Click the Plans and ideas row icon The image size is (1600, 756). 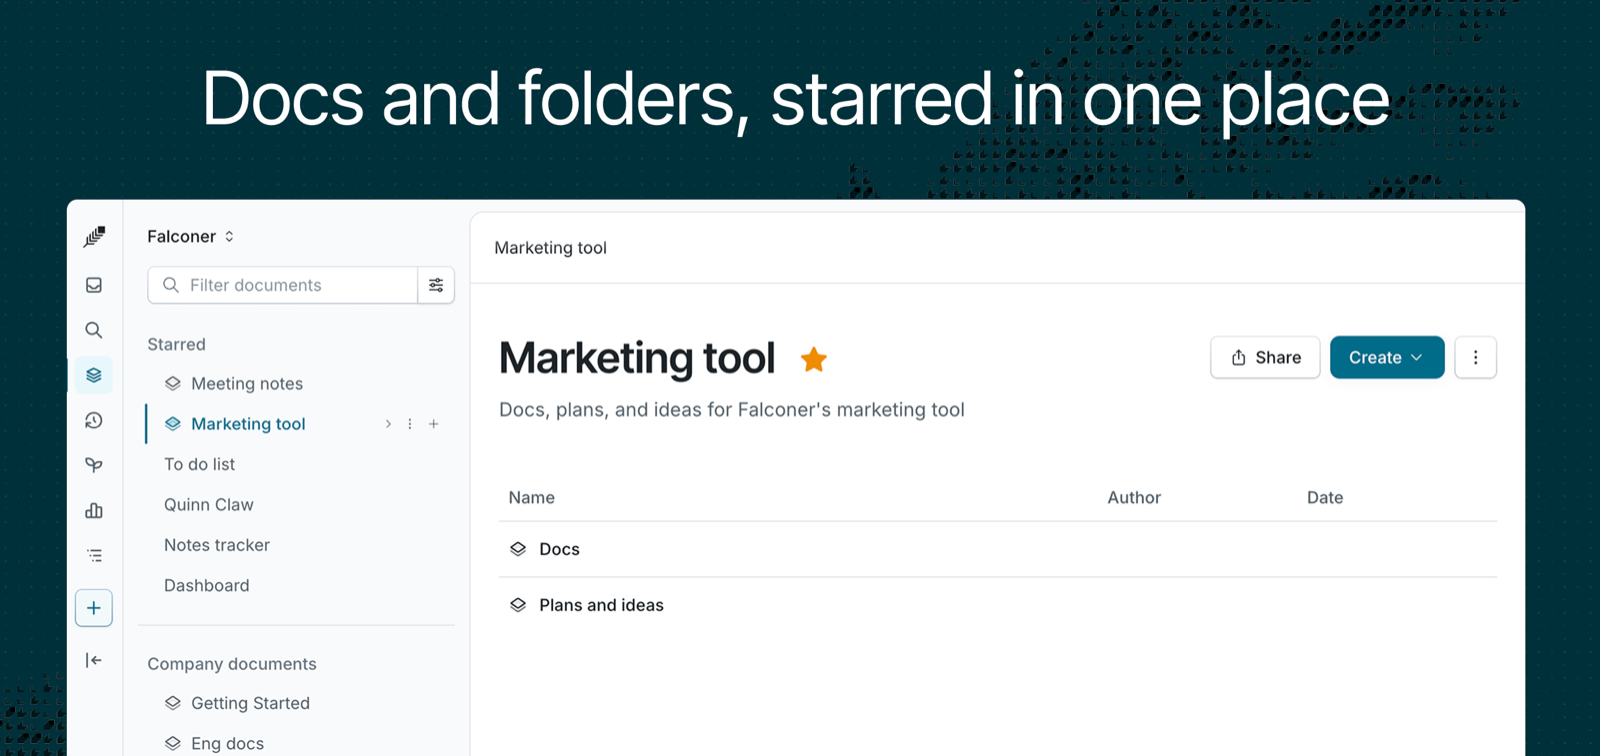point(518,605)
